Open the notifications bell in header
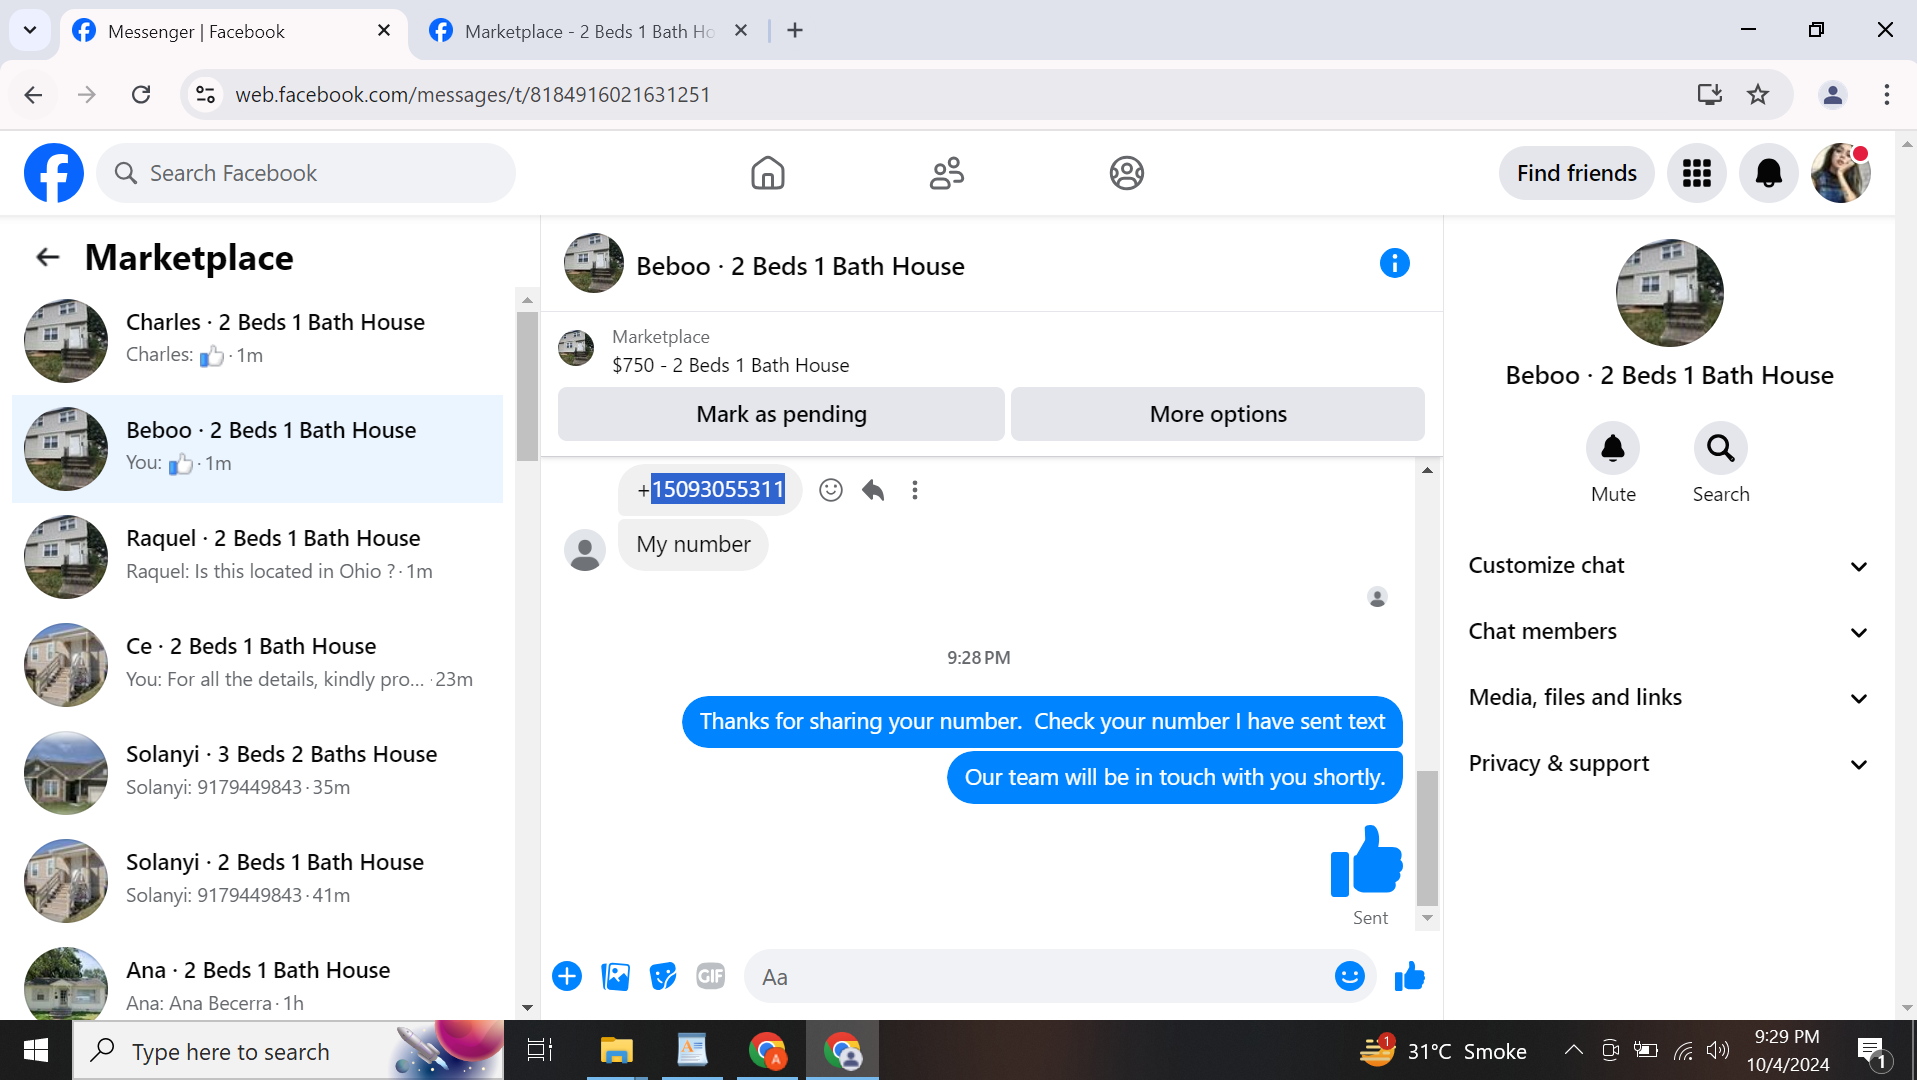1917x1080 pixels. point(1768,173)
